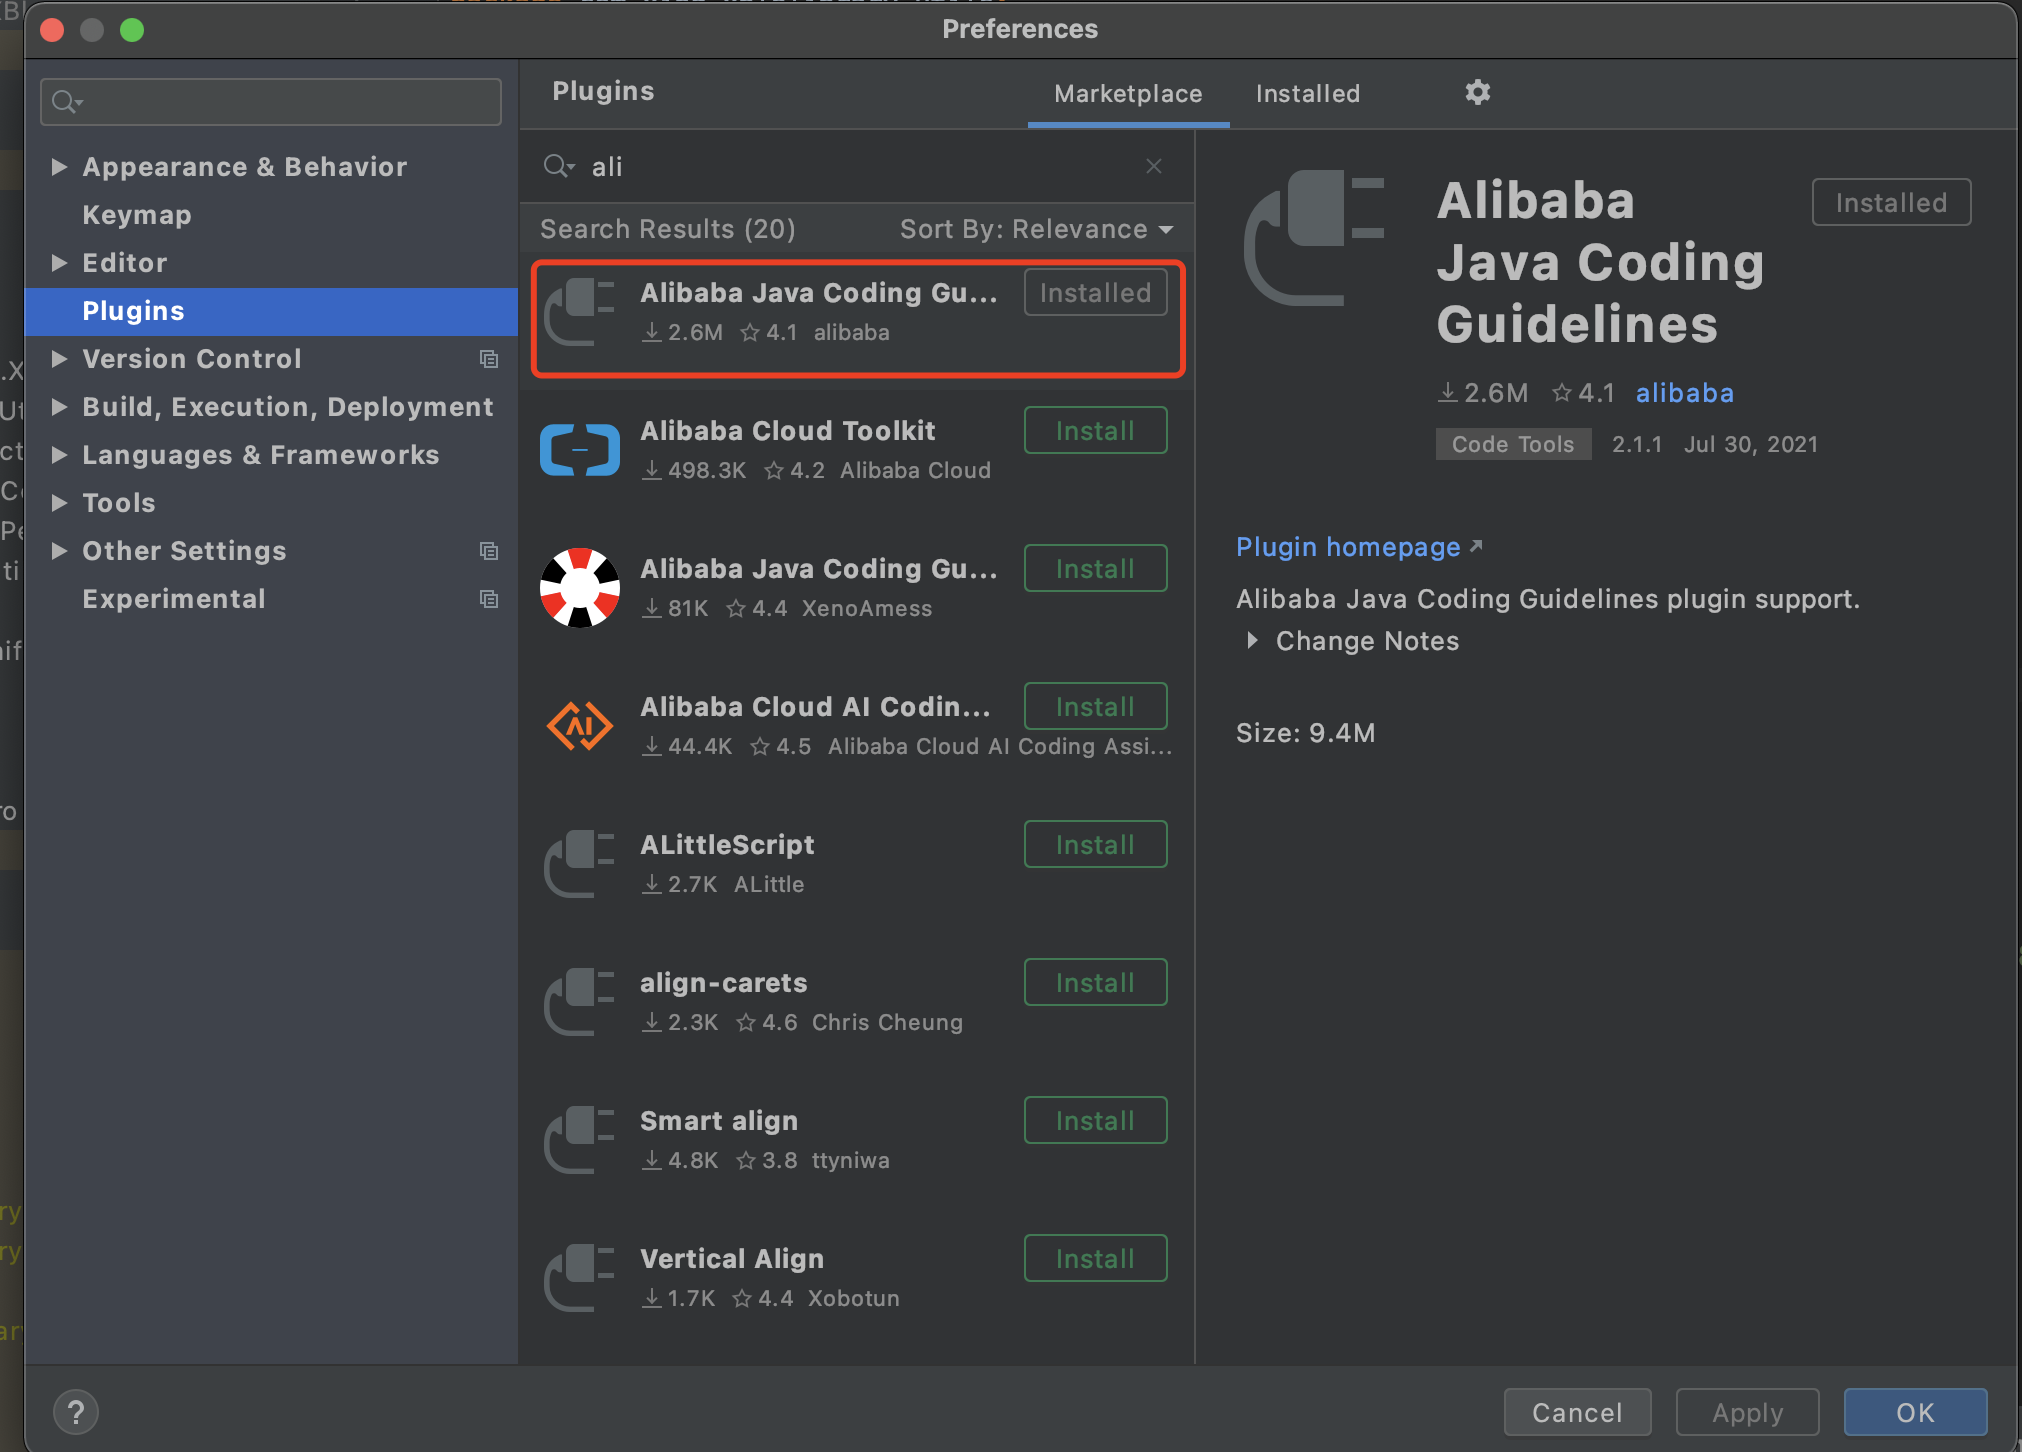This screenshot has width=2022, height=1452.
Task: Click the Other Settings project-level icon
Action: point(489,551)
